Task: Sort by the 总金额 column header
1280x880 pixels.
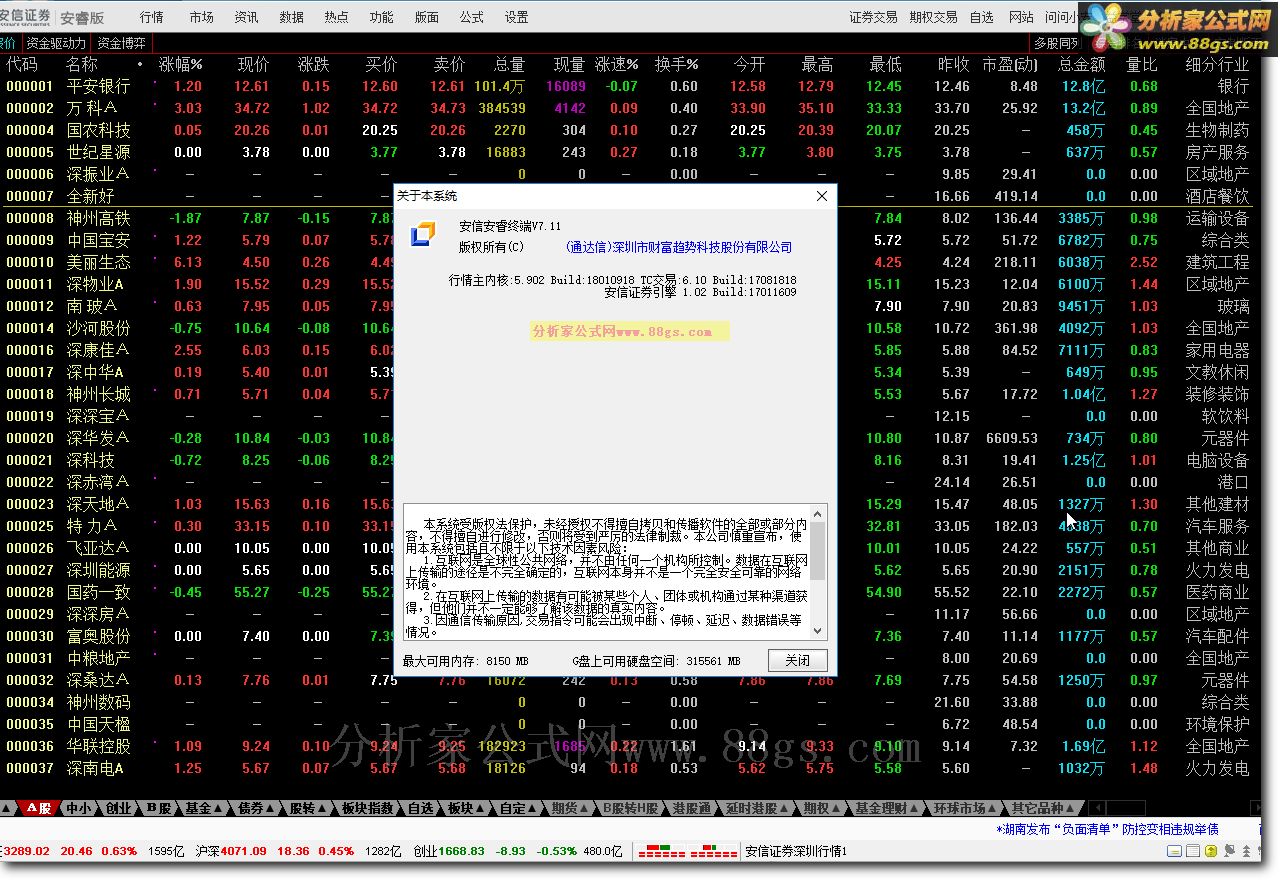Action: (1082, 64)
